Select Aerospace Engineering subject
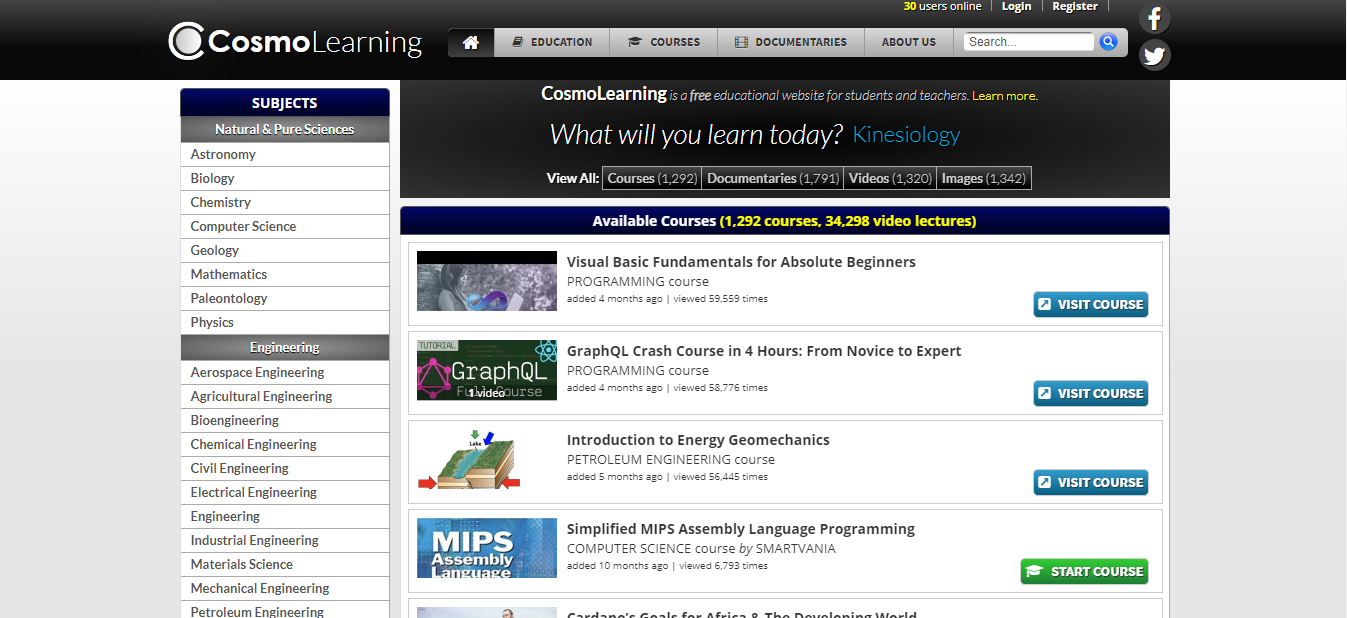The height and width of the screenshot is (618, 1347). [x=285, y=372]
